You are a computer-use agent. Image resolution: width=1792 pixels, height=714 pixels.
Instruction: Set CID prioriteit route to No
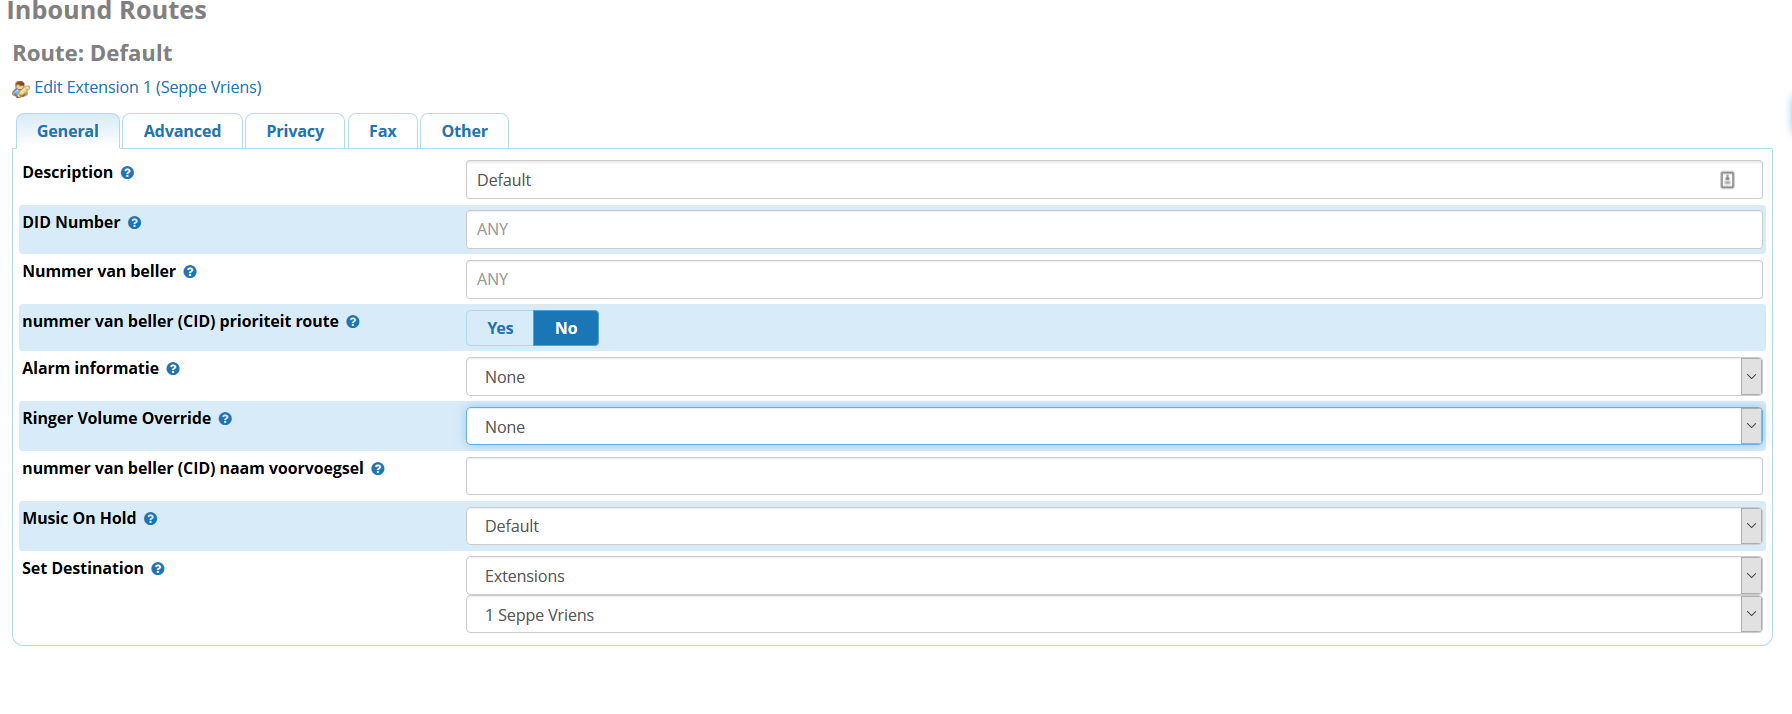click(x=566, y=328)
